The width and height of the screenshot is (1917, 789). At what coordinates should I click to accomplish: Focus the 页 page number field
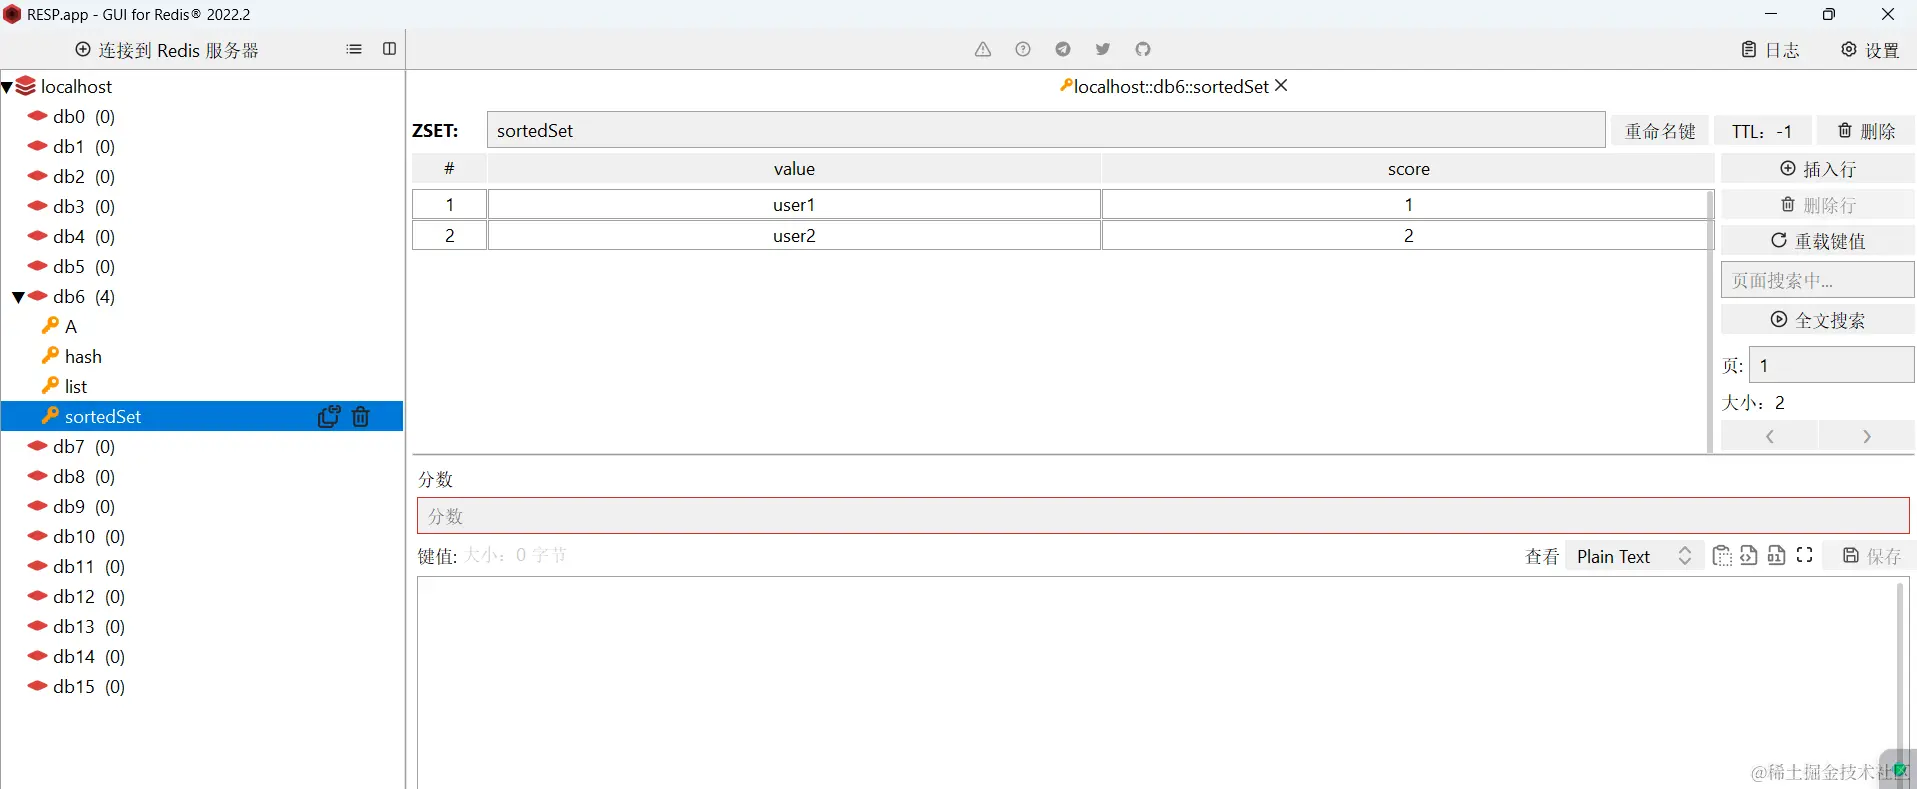[1832, 365]
